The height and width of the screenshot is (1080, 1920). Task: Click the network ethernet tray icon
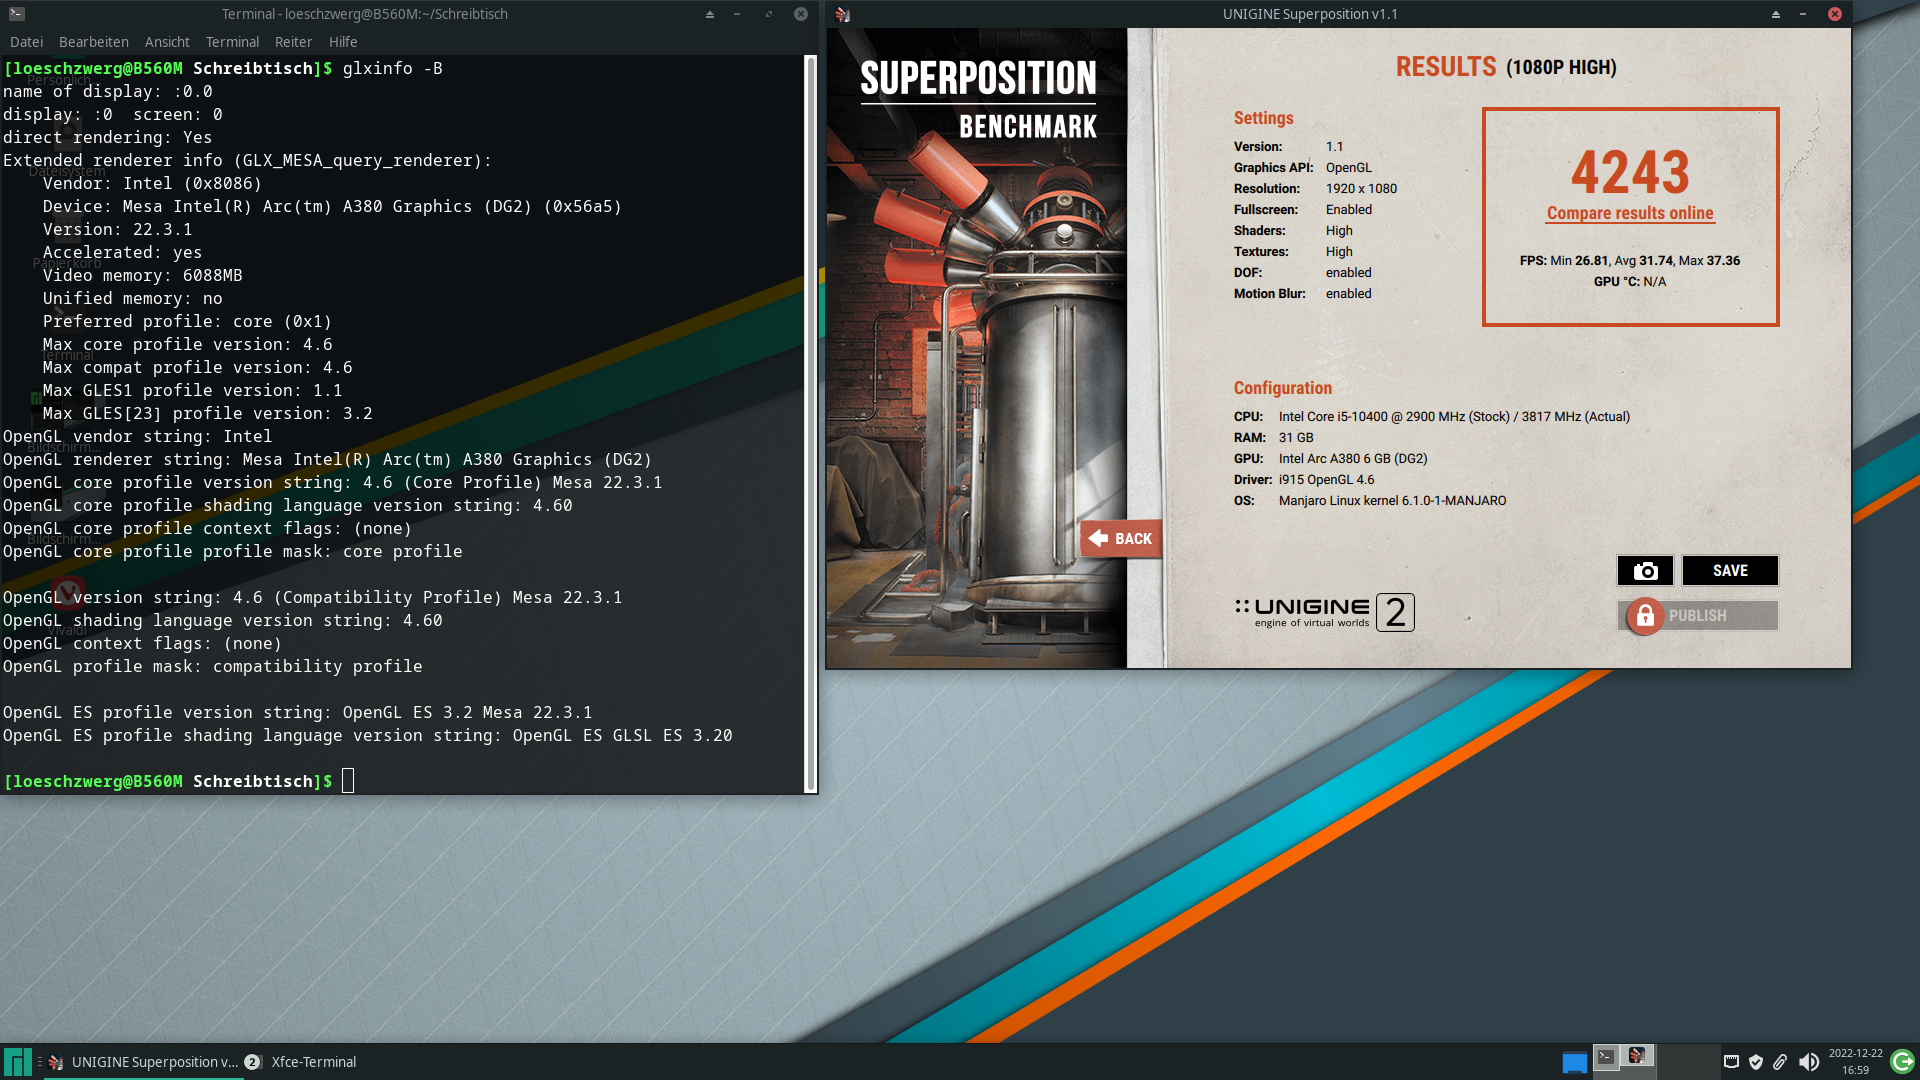point(1732,1062)
